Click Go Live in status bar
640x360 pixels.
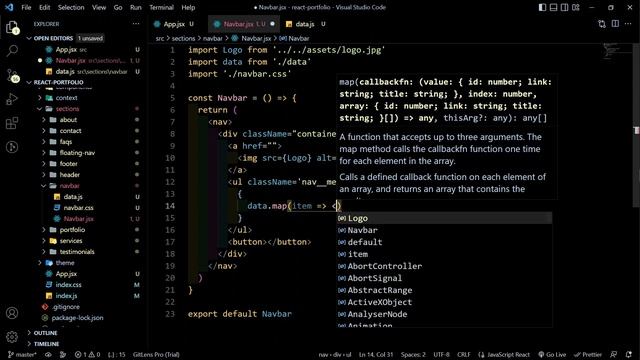click(x=552, y=355)
